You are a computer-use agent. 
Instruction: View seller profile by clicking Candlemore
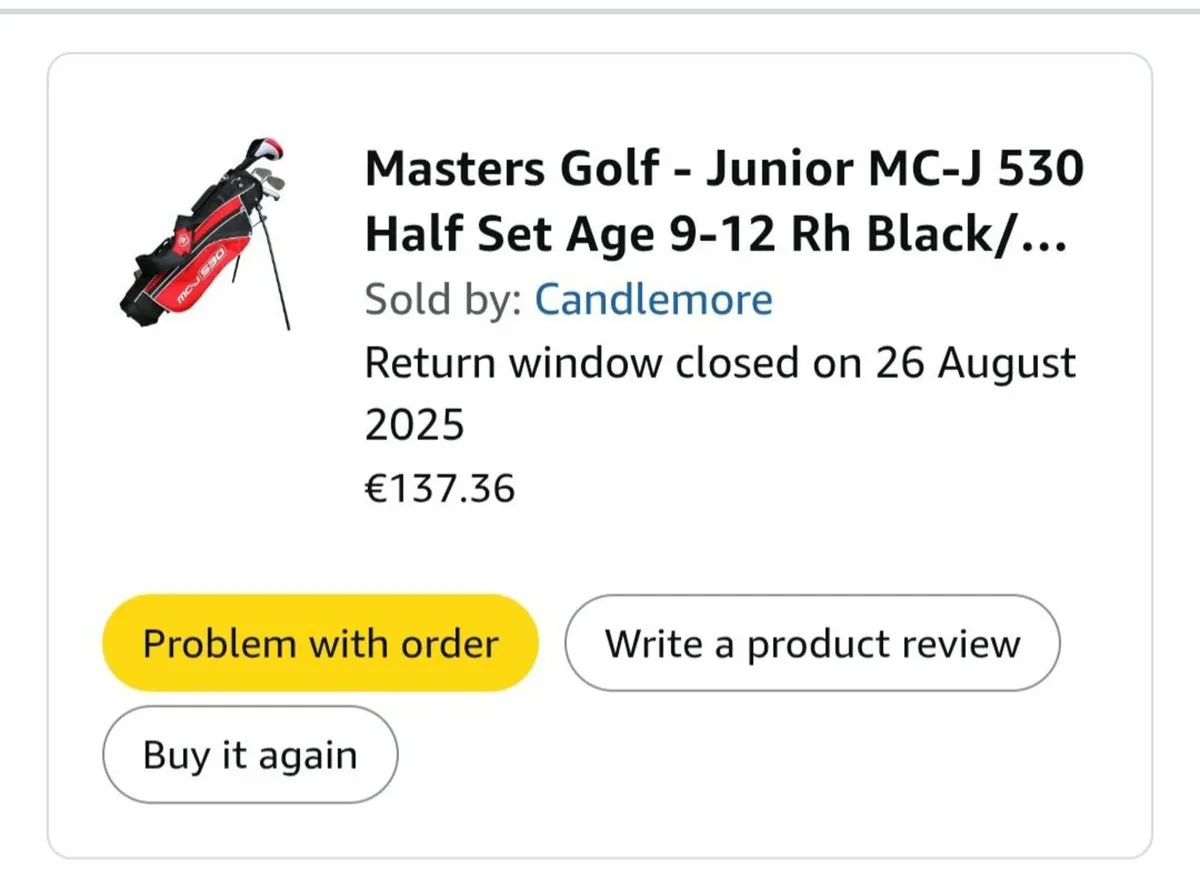(x=652, y=298)
